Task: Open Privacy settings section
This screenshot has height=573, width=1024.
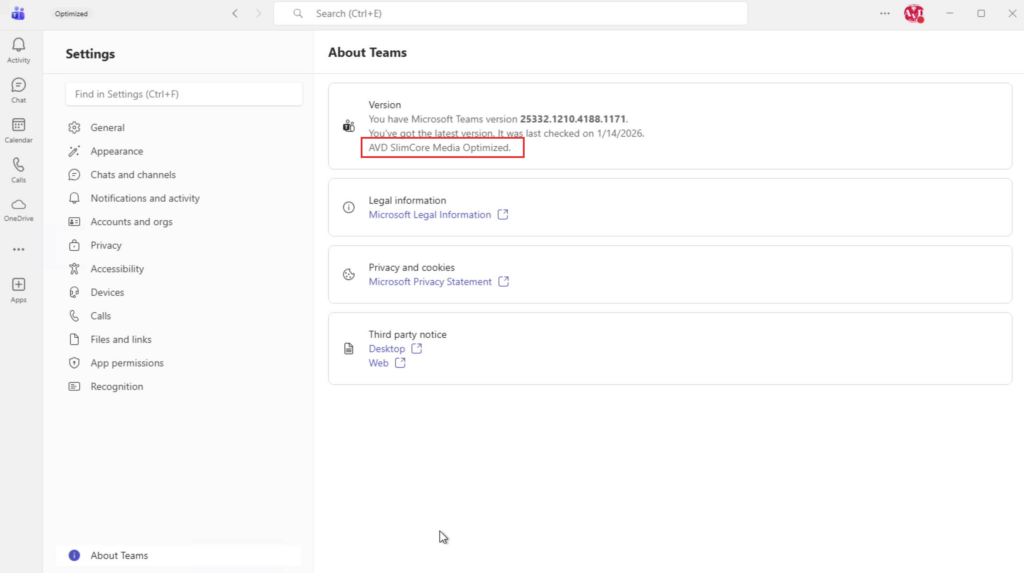Action: pos(106,245)
